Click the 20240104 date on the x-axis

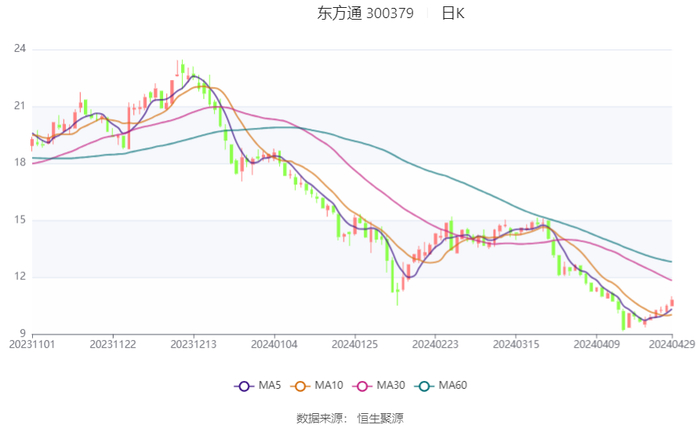tap(273, 343)
